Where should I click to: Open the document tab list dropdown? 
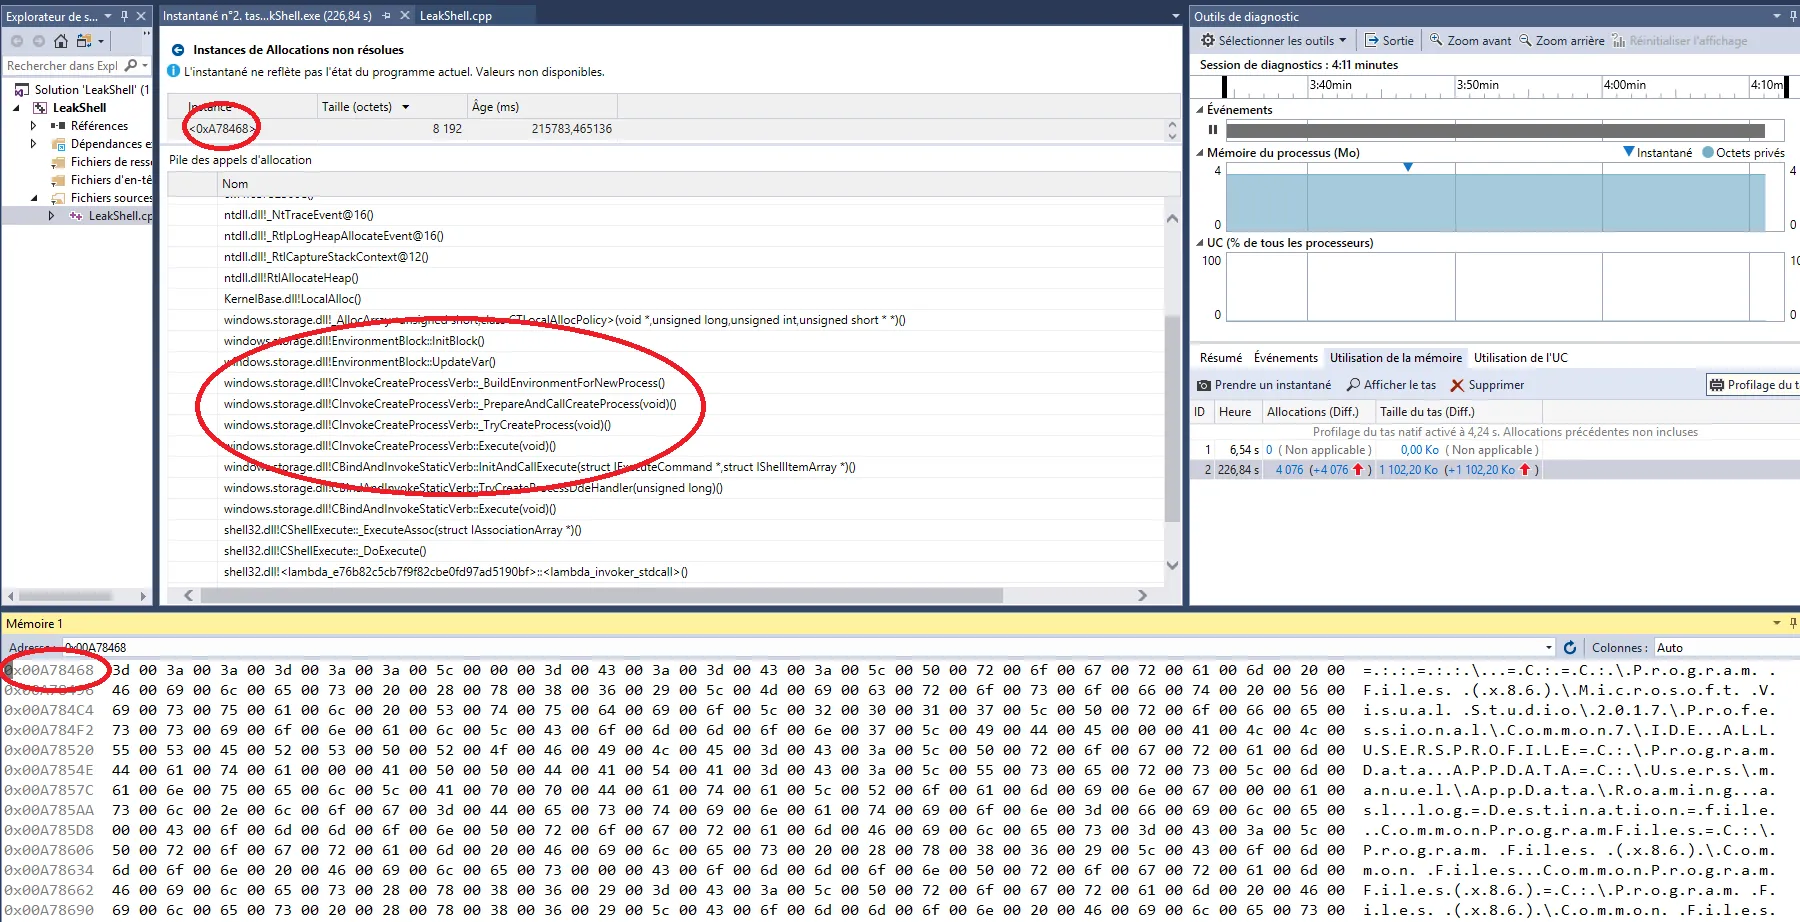(1176, 16)
